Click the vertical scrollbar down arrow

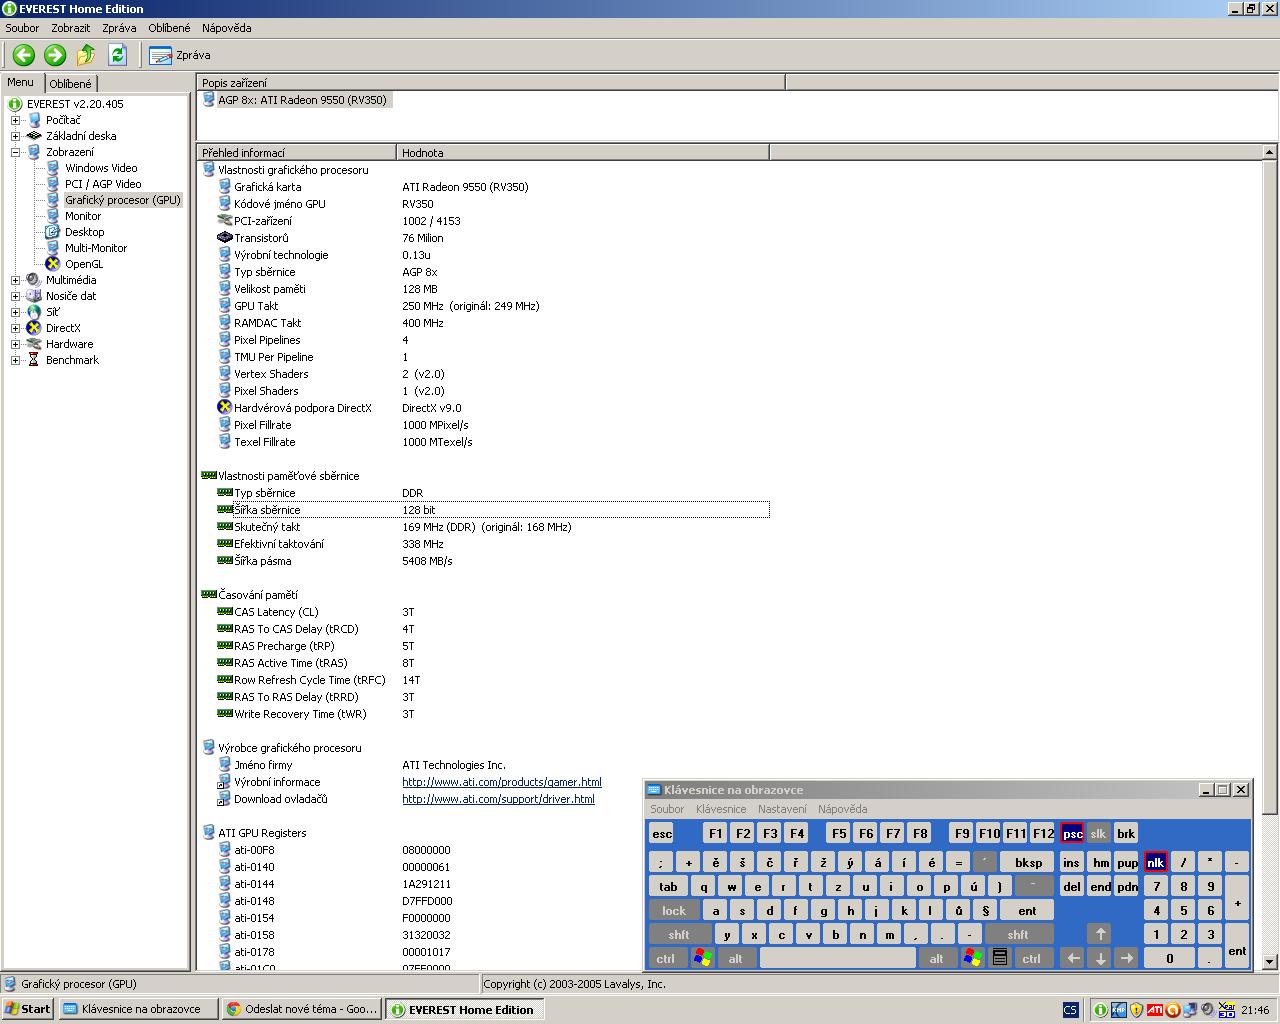coord(1270,962)
